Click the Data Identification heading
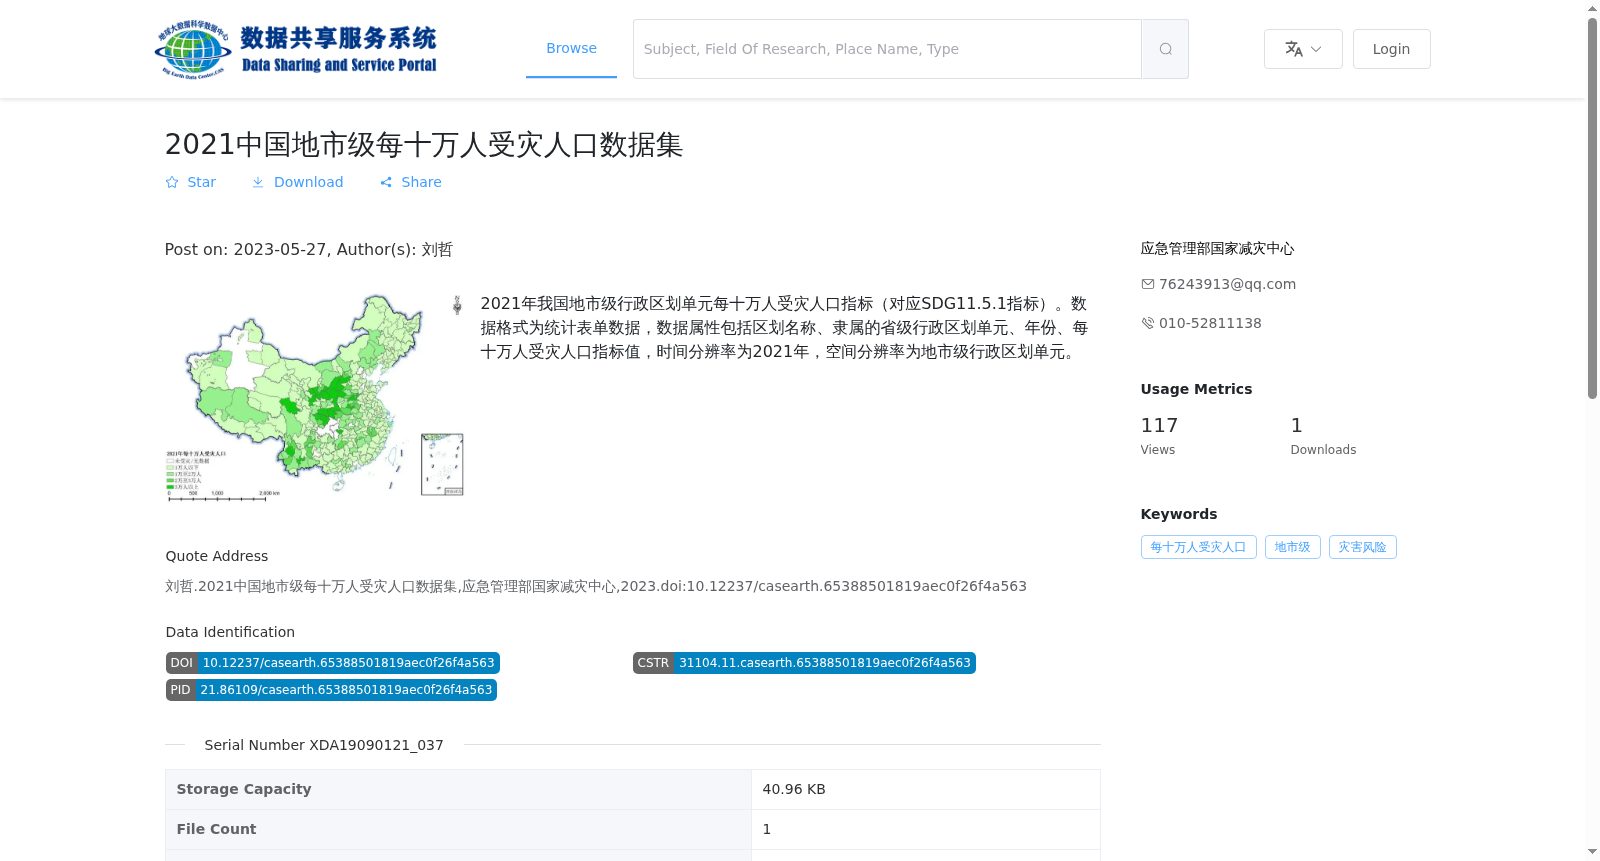Screen dimensions: 1600x861 click(x=230, y=632)
